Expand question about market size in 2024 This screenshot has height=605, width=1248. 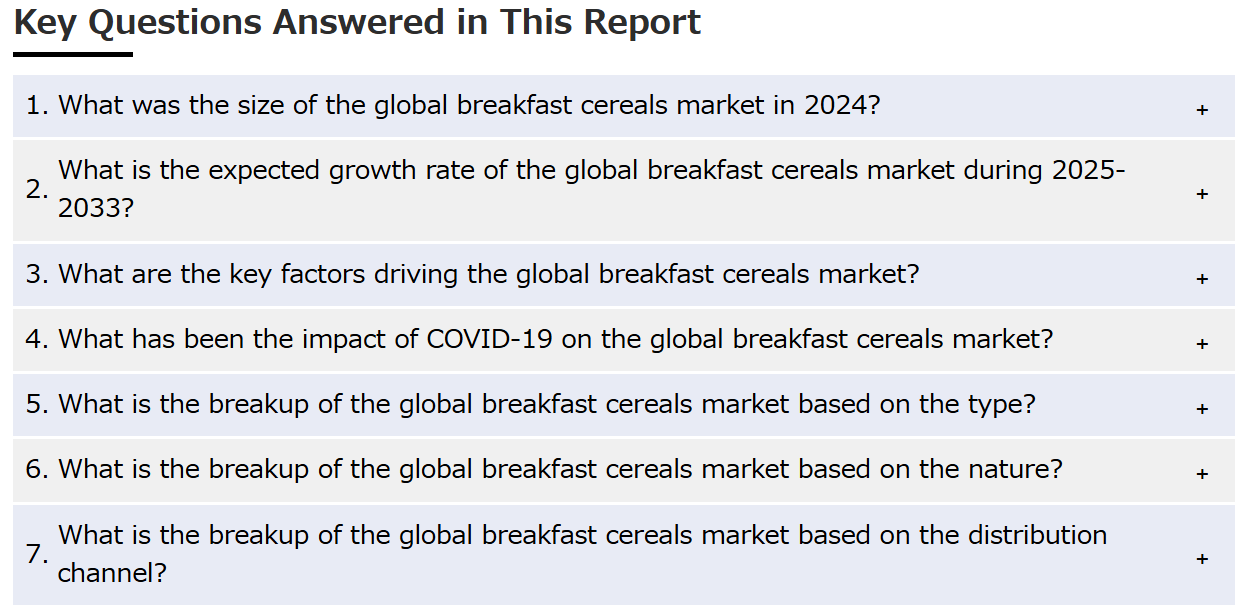624,106
